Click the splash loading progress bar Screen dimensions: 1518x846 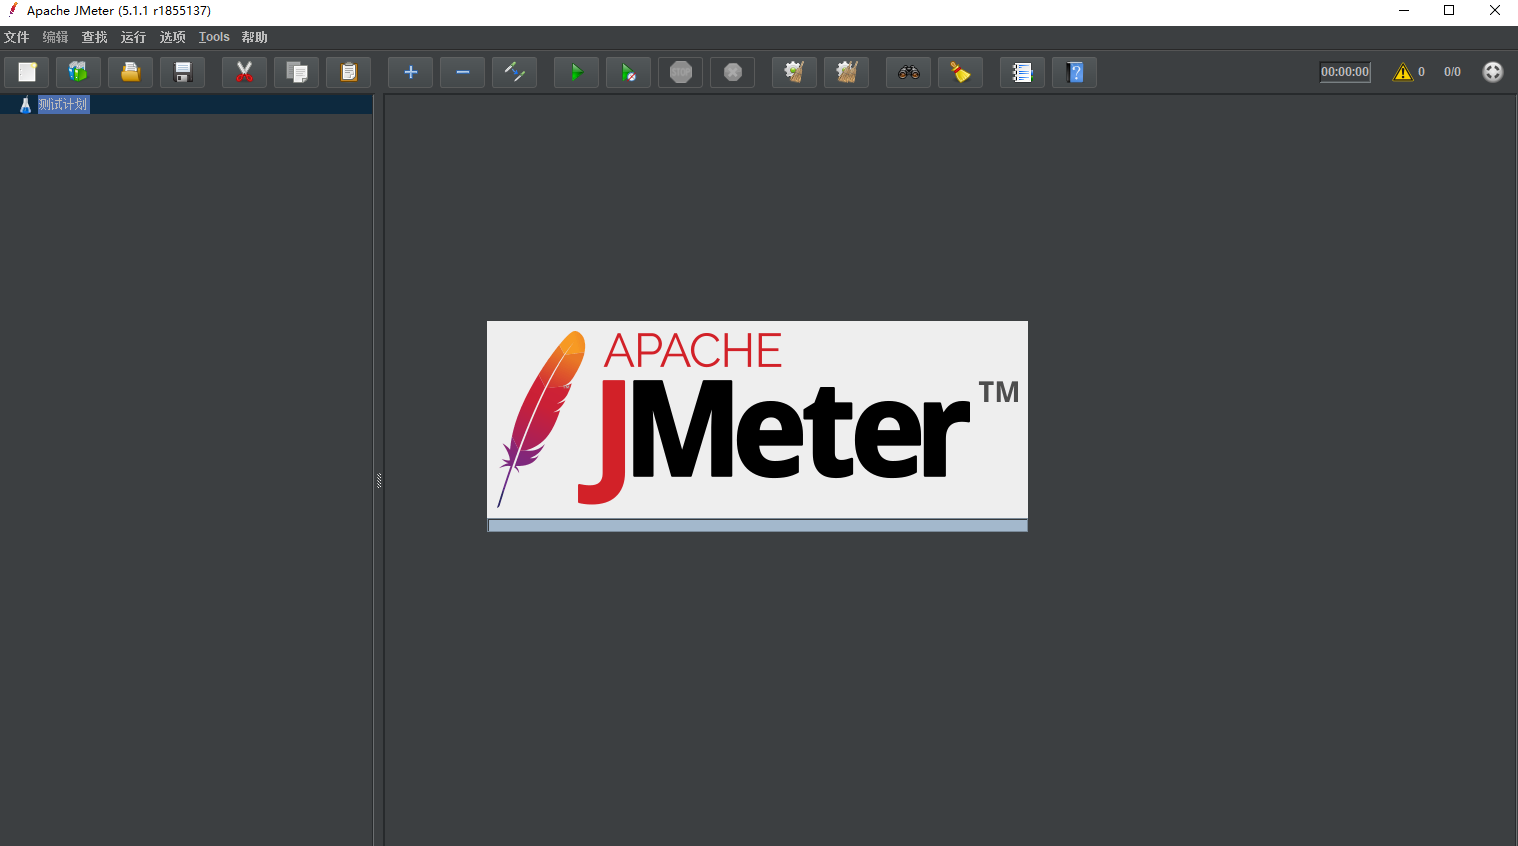point(757,525)
